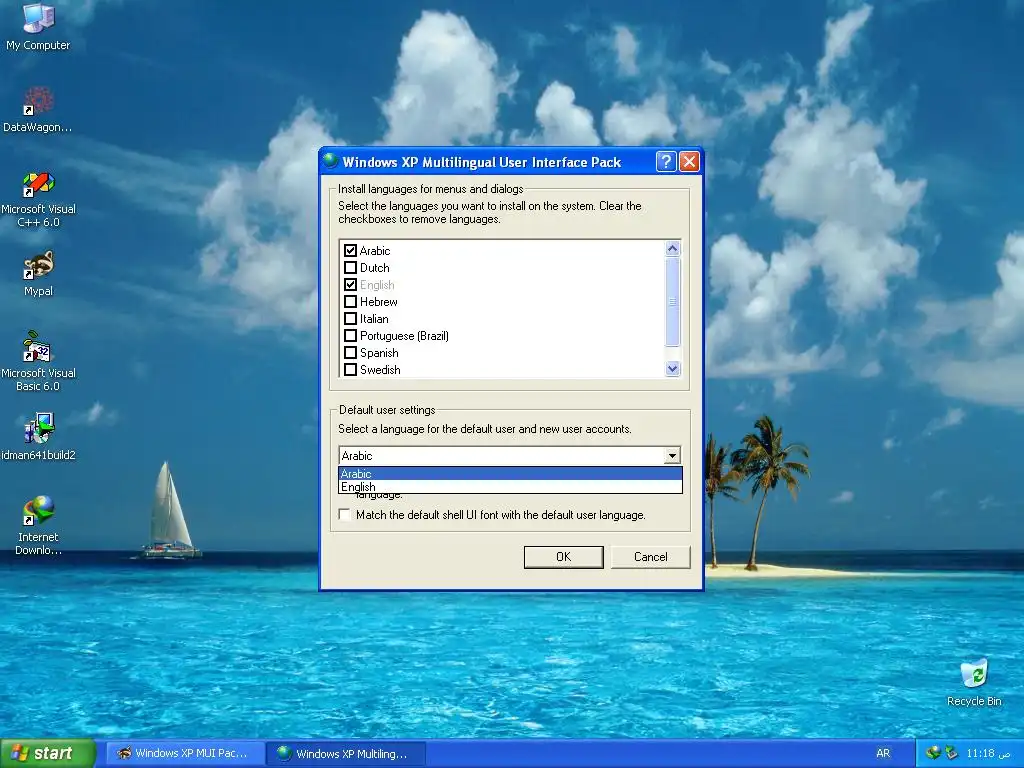The height and width of the screenshot is (768, 1024).
Task: Click the AR language bar indicator
Action: point(883,753)
